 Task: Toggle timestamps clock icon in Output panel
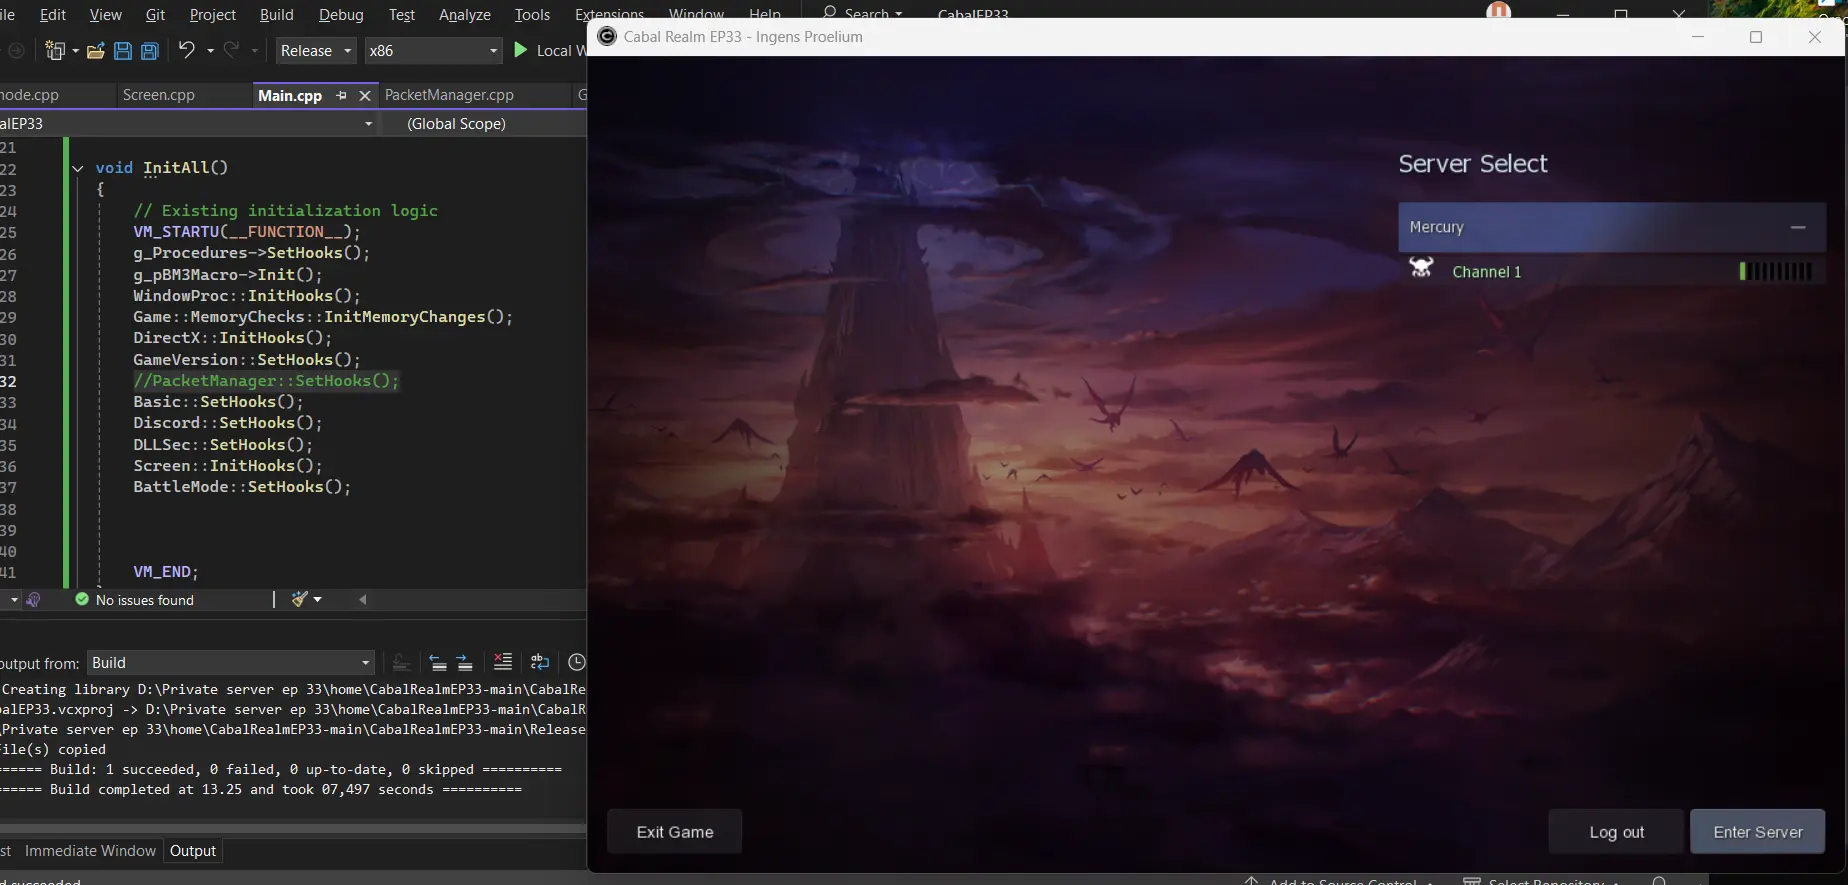coord(577,662)
